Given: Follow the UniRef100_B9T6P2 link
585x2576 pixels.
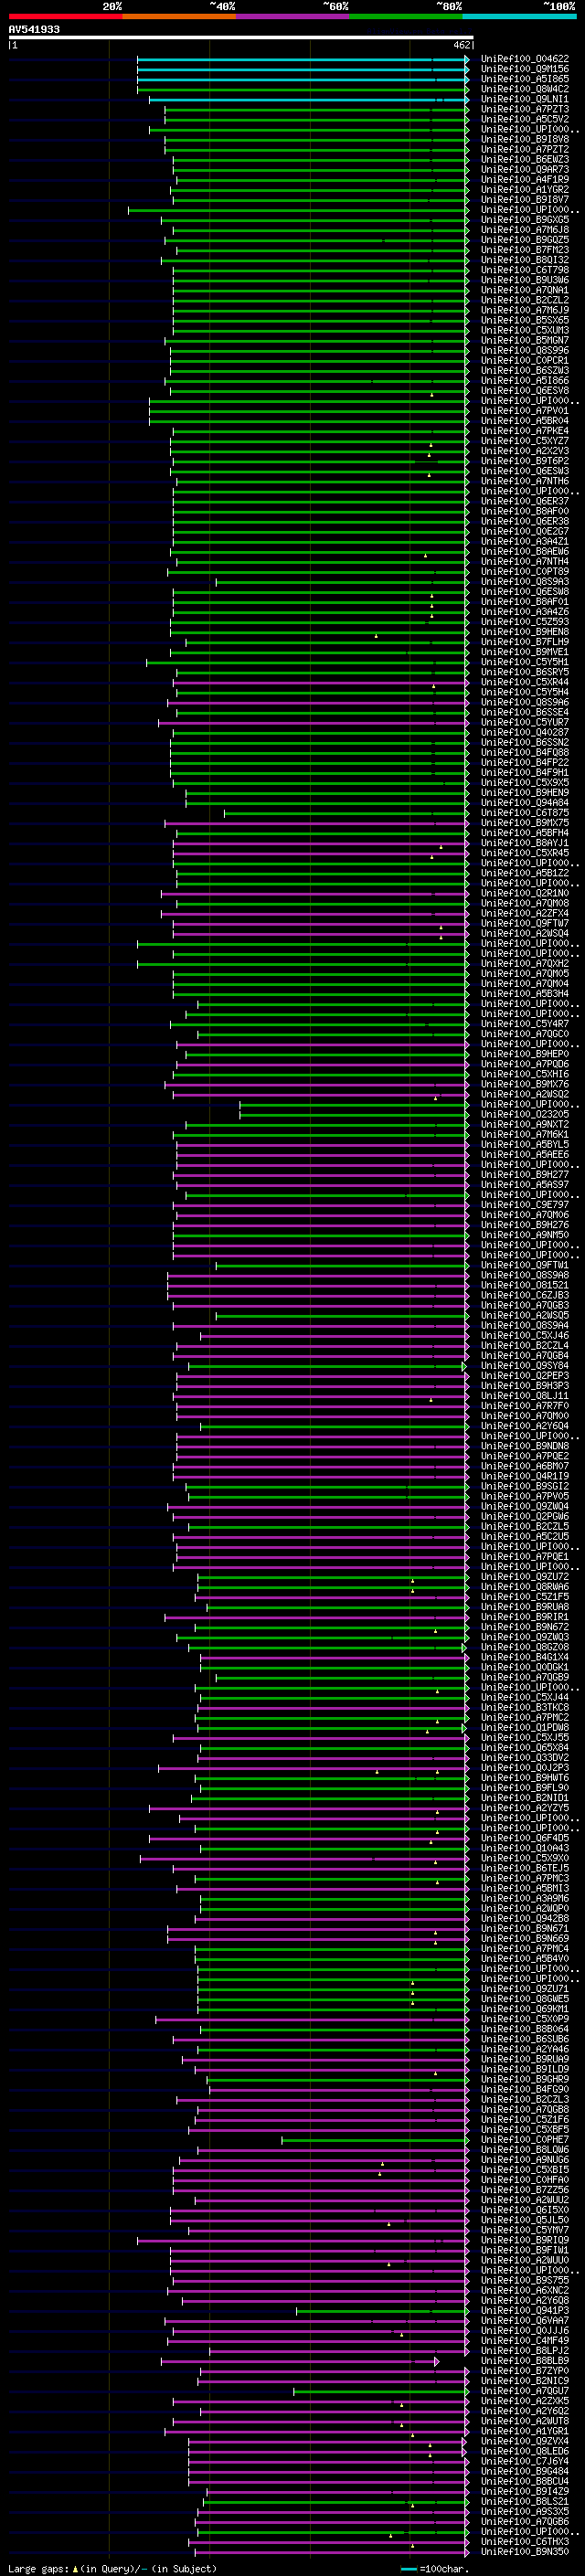Looking at the screenshot, I should point(525,461).
